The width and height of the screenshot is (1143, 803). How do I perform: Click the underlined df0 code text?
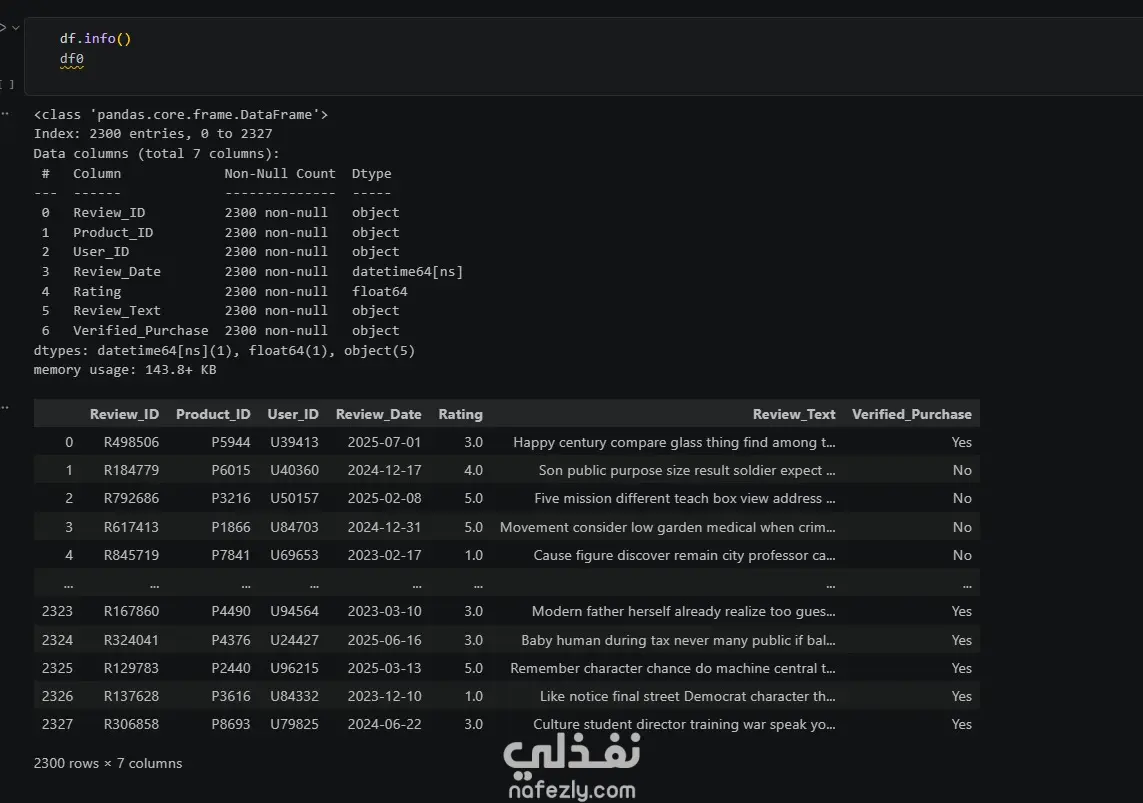tap(71, 58)
